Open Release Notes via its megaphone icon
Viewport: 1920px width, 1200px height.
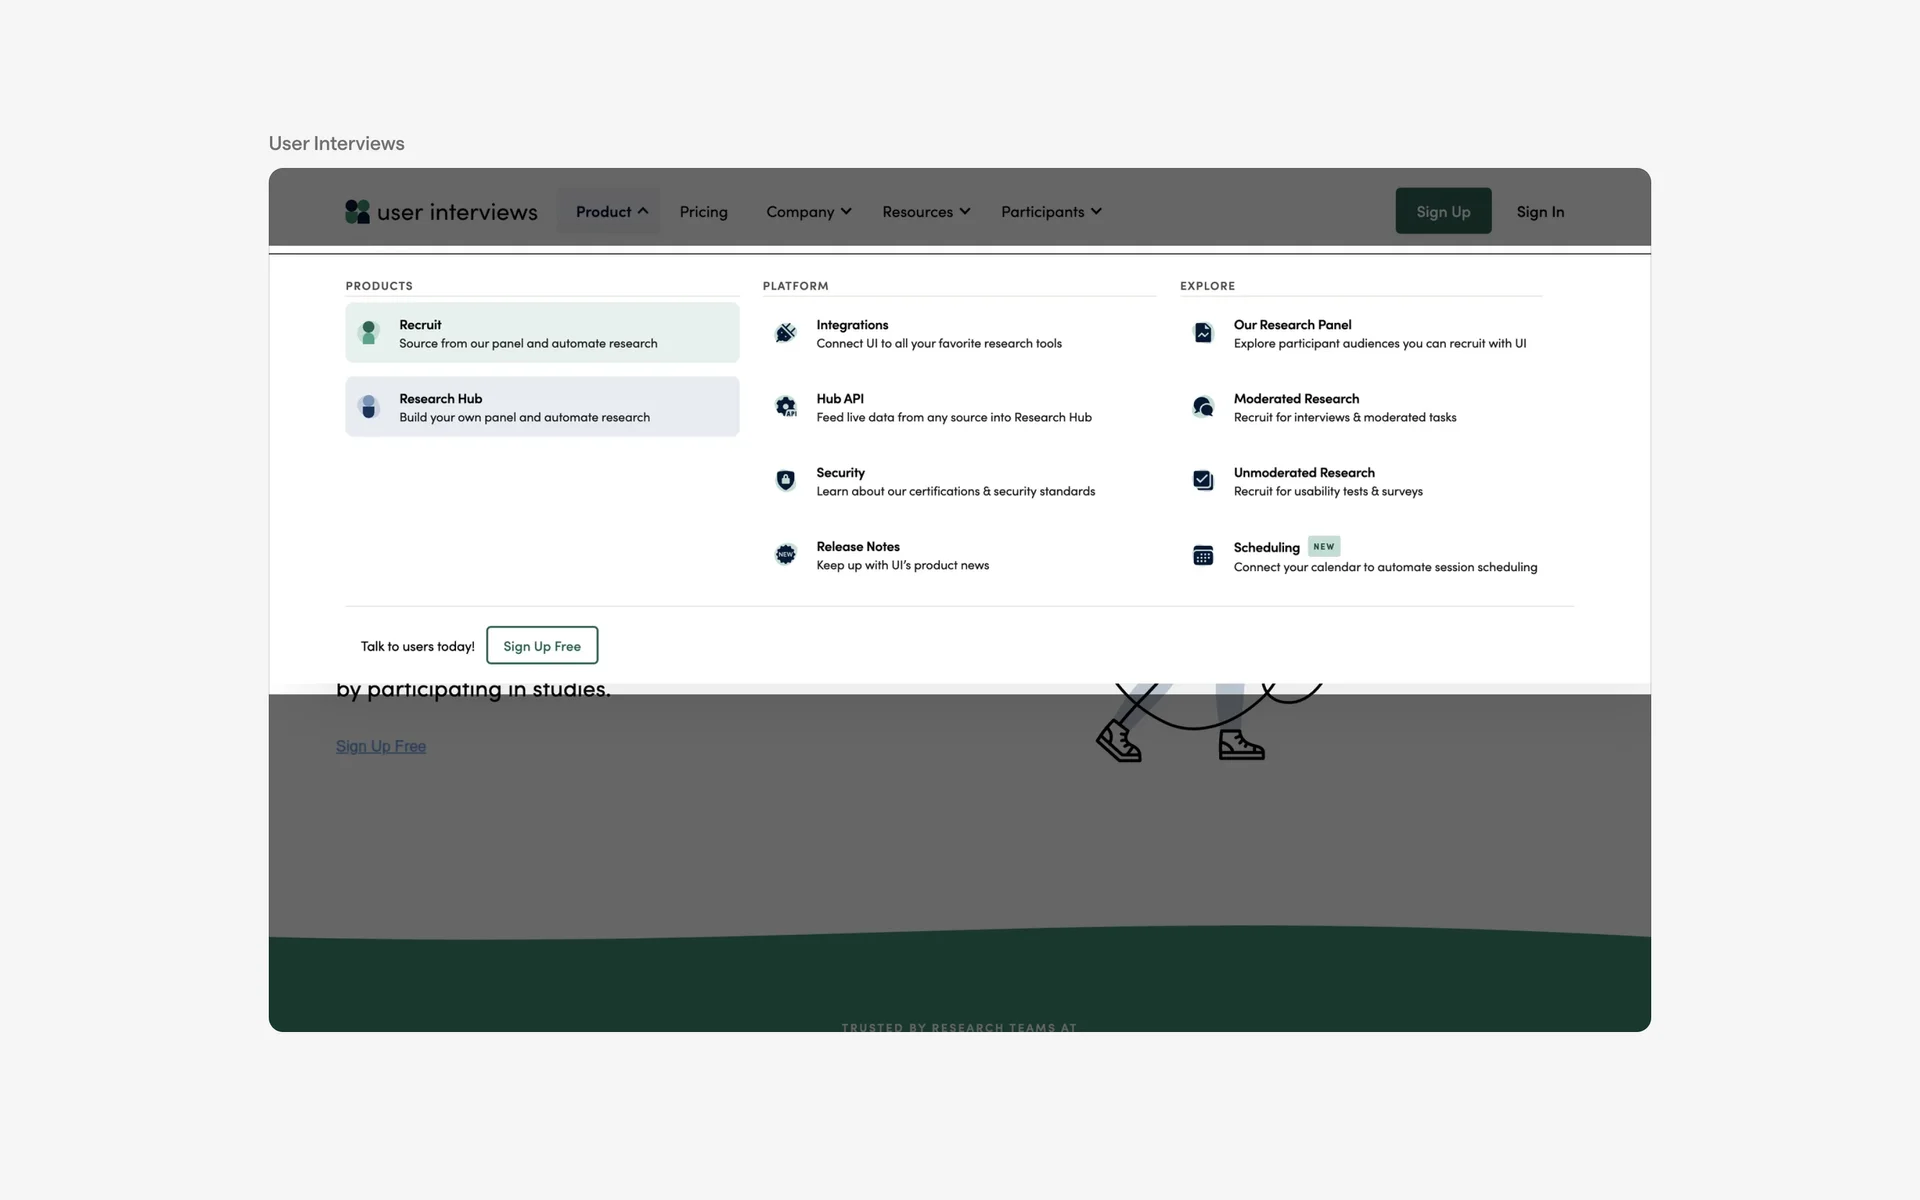(786, 554)
